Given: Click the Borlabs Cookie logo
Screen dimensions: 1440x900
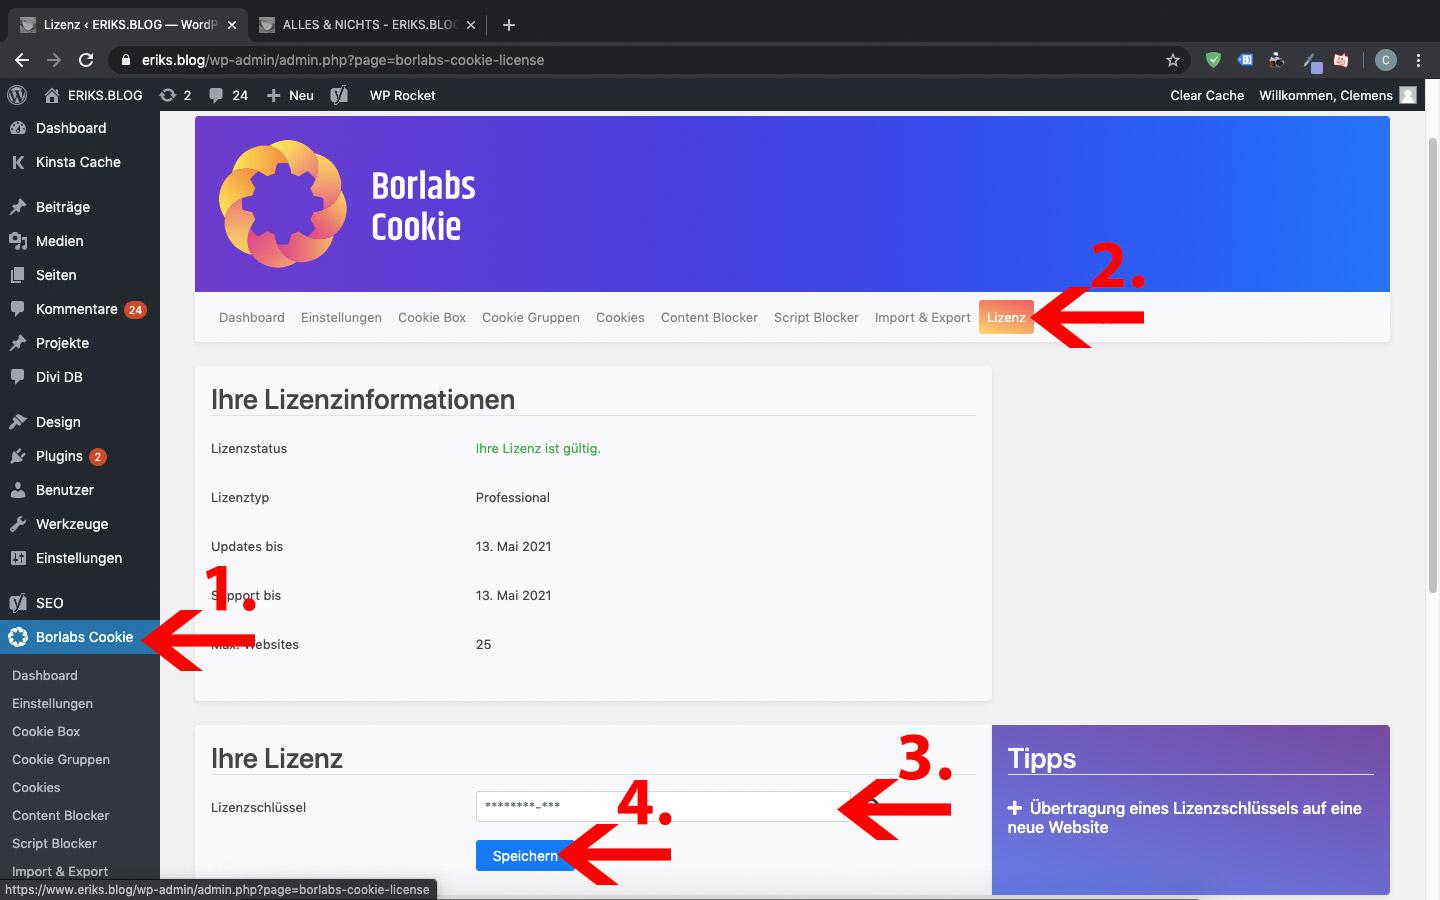Looking at the screenshot, I should (283, 204).
